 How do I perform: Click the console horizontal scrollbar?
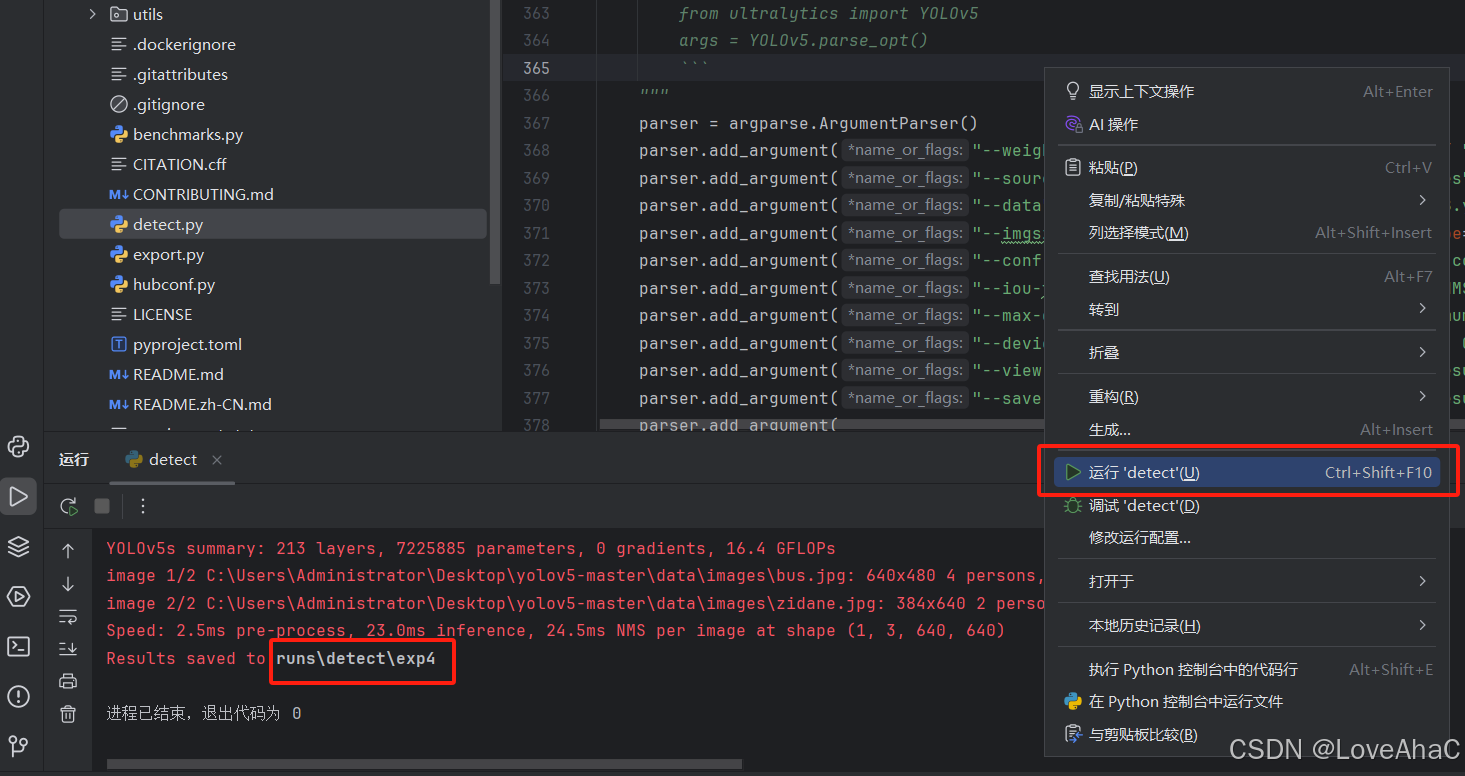pyautogui.click(x=425, y=764)
